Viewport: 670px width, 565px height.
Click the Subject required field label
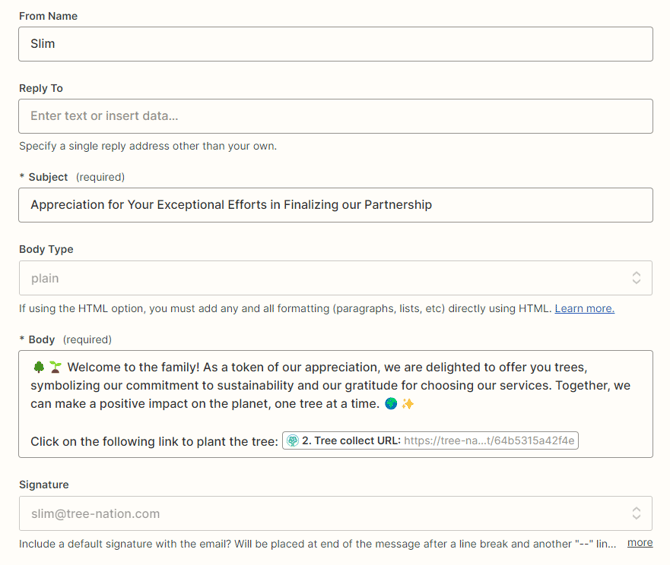(x=48, y=177)
